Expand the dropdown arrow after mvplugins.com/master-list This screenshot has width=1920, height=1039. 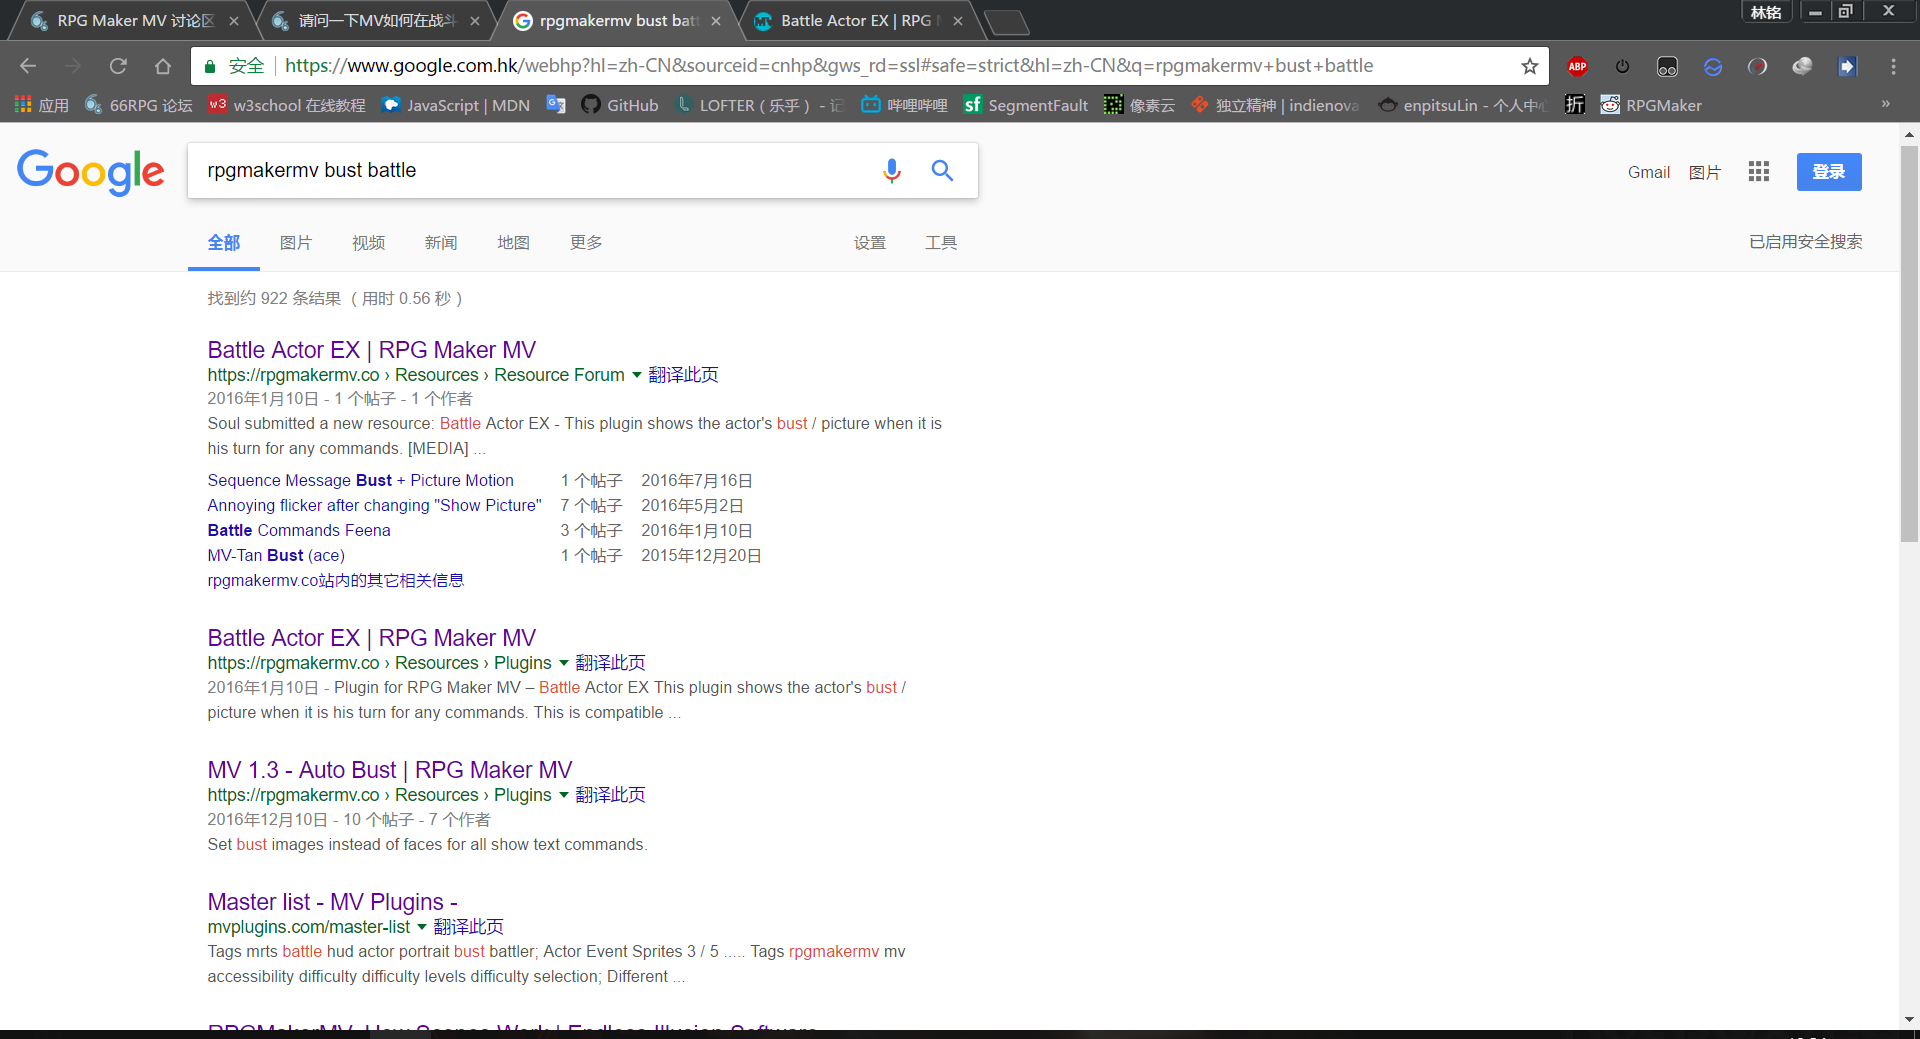coord(421,927)
